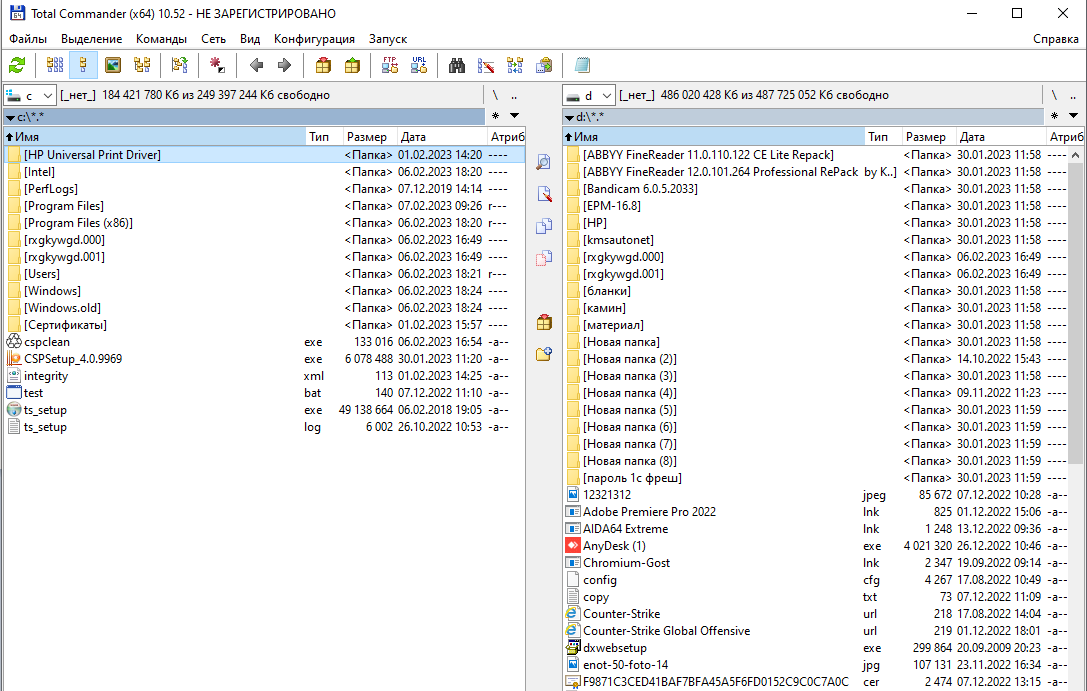Open the Команды menu

(162, 39)
